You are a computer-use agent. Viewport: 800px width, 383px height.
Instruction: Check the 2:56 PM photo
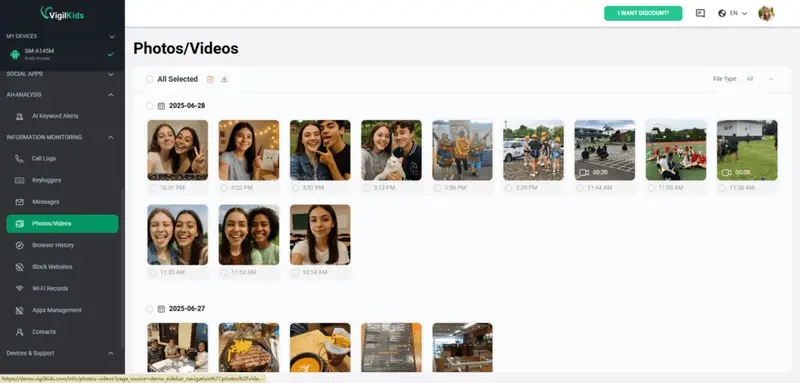pos(438,188)
